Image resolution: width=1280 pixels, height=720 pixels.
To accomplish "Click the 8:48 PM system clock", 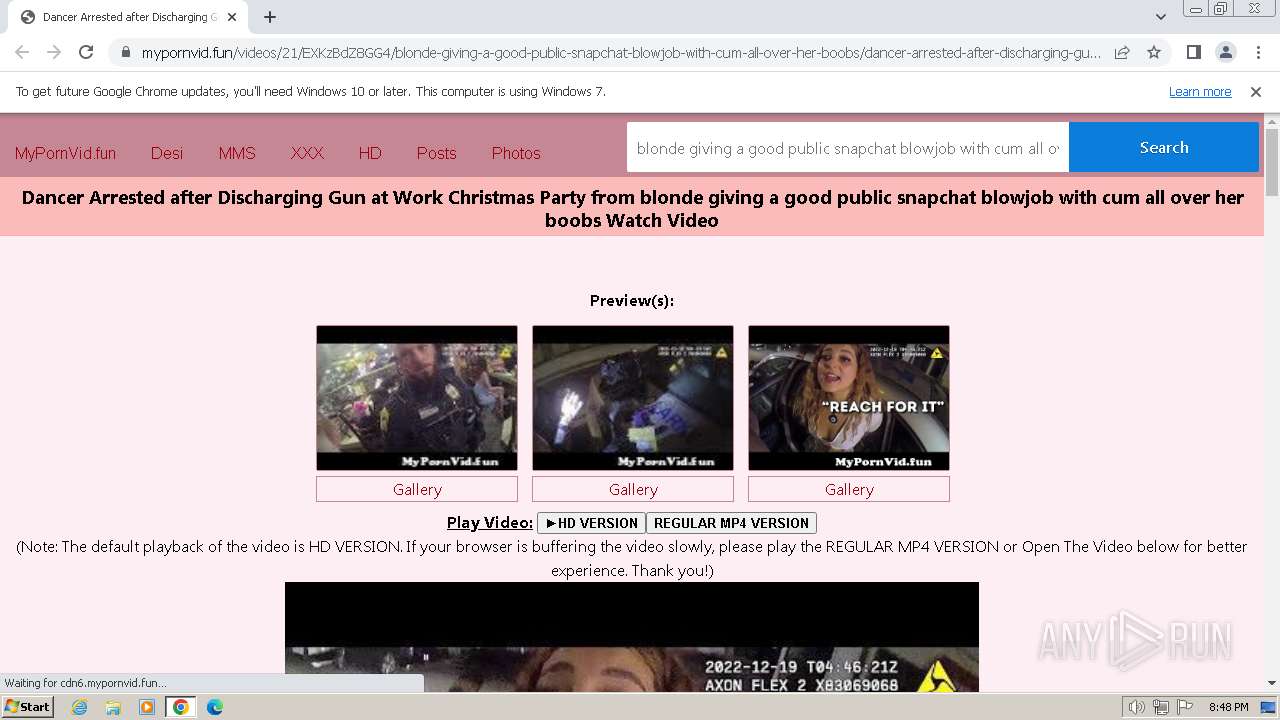I will coord(1228,707).
